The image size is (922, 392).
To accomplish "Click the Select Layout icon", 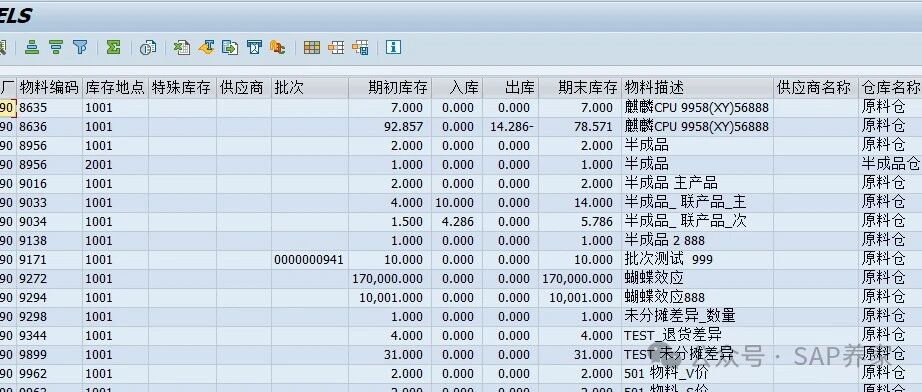I will 336,48.
